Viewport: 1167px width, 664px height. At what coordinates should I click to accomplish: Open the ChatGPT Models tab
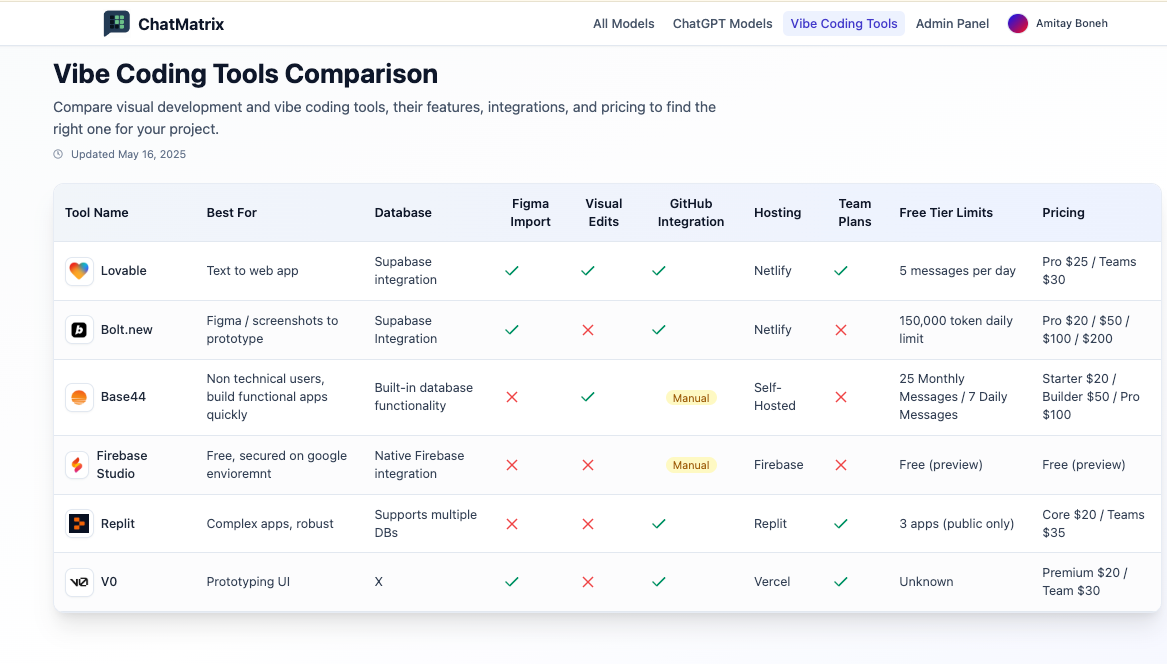[x=723, y=24]
